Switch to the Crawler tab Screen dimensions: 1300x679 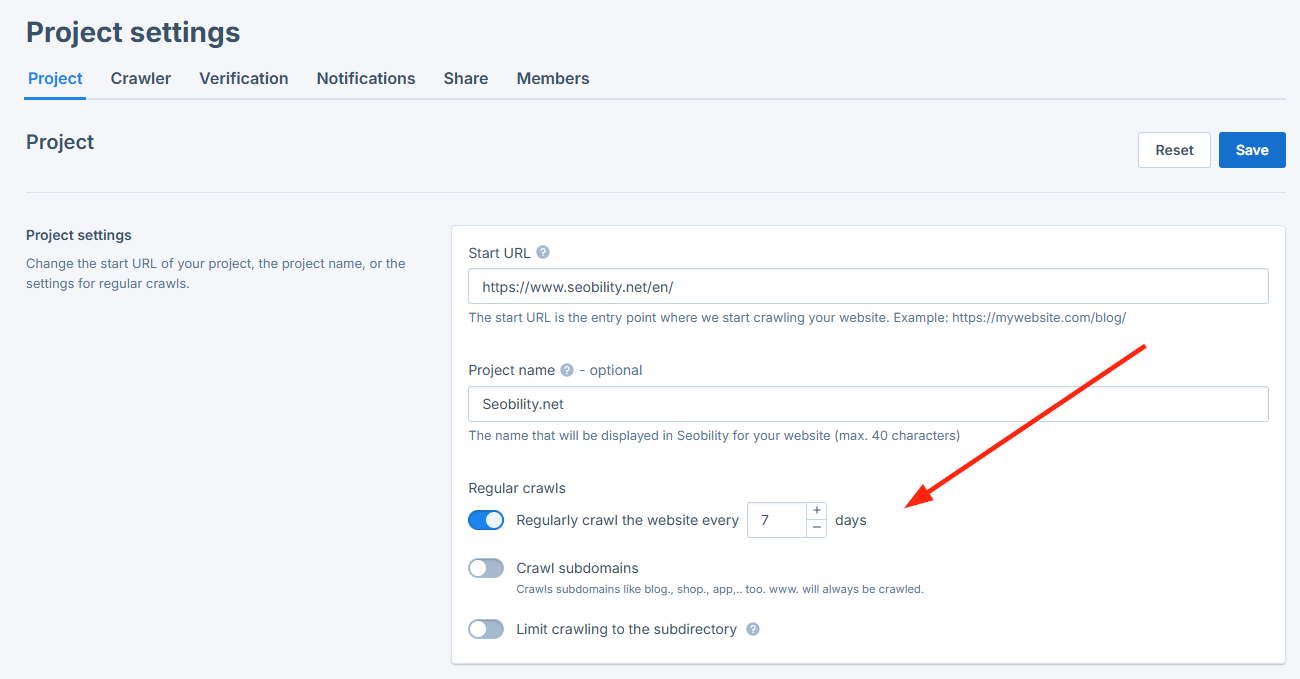[140, 78]
